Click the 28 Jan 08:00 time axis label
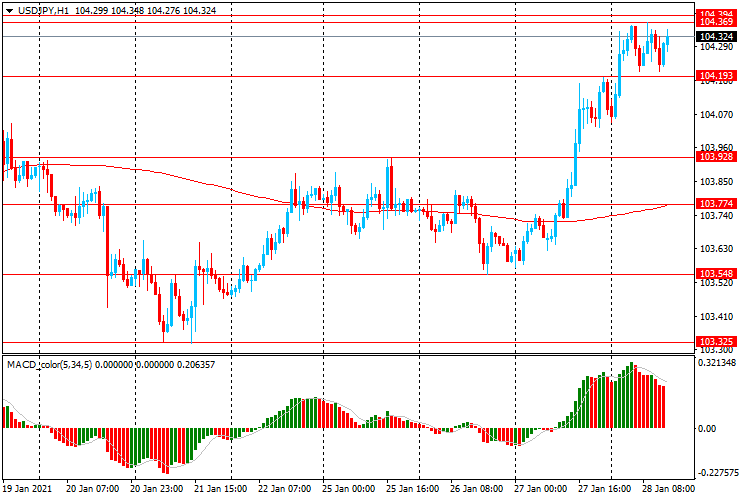The image size is (740, 500). tap(668, 488)
